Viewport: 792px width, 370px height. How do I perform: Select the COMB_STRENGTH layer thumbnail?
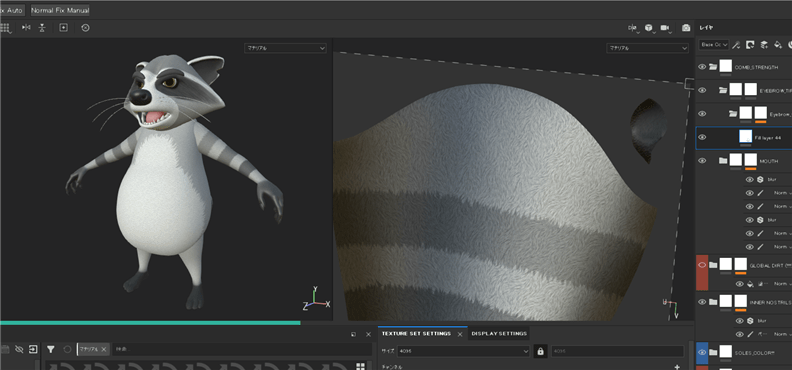click(726, 66)
